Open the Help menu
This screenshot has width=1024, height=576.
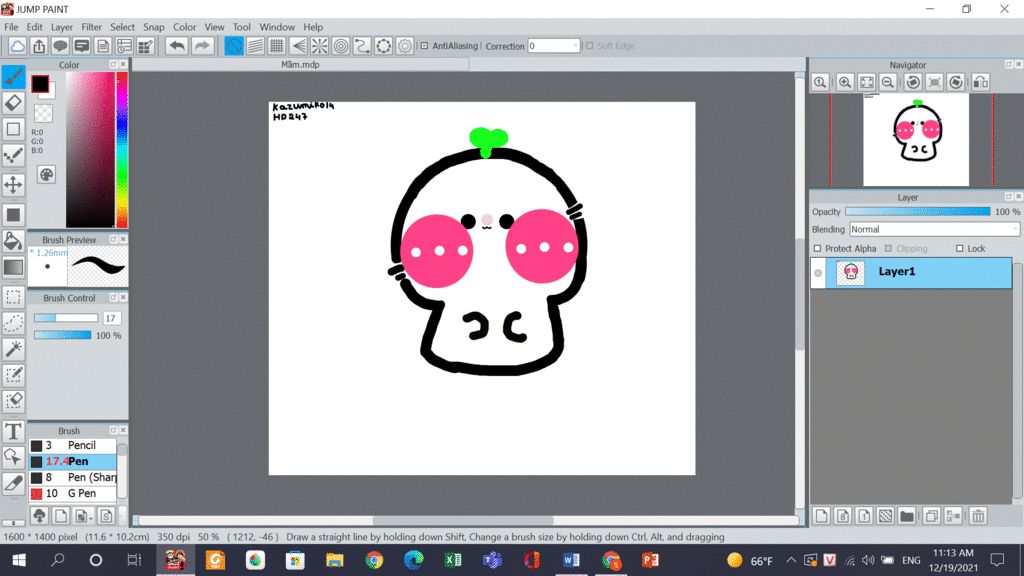click(x=313, y=27)
